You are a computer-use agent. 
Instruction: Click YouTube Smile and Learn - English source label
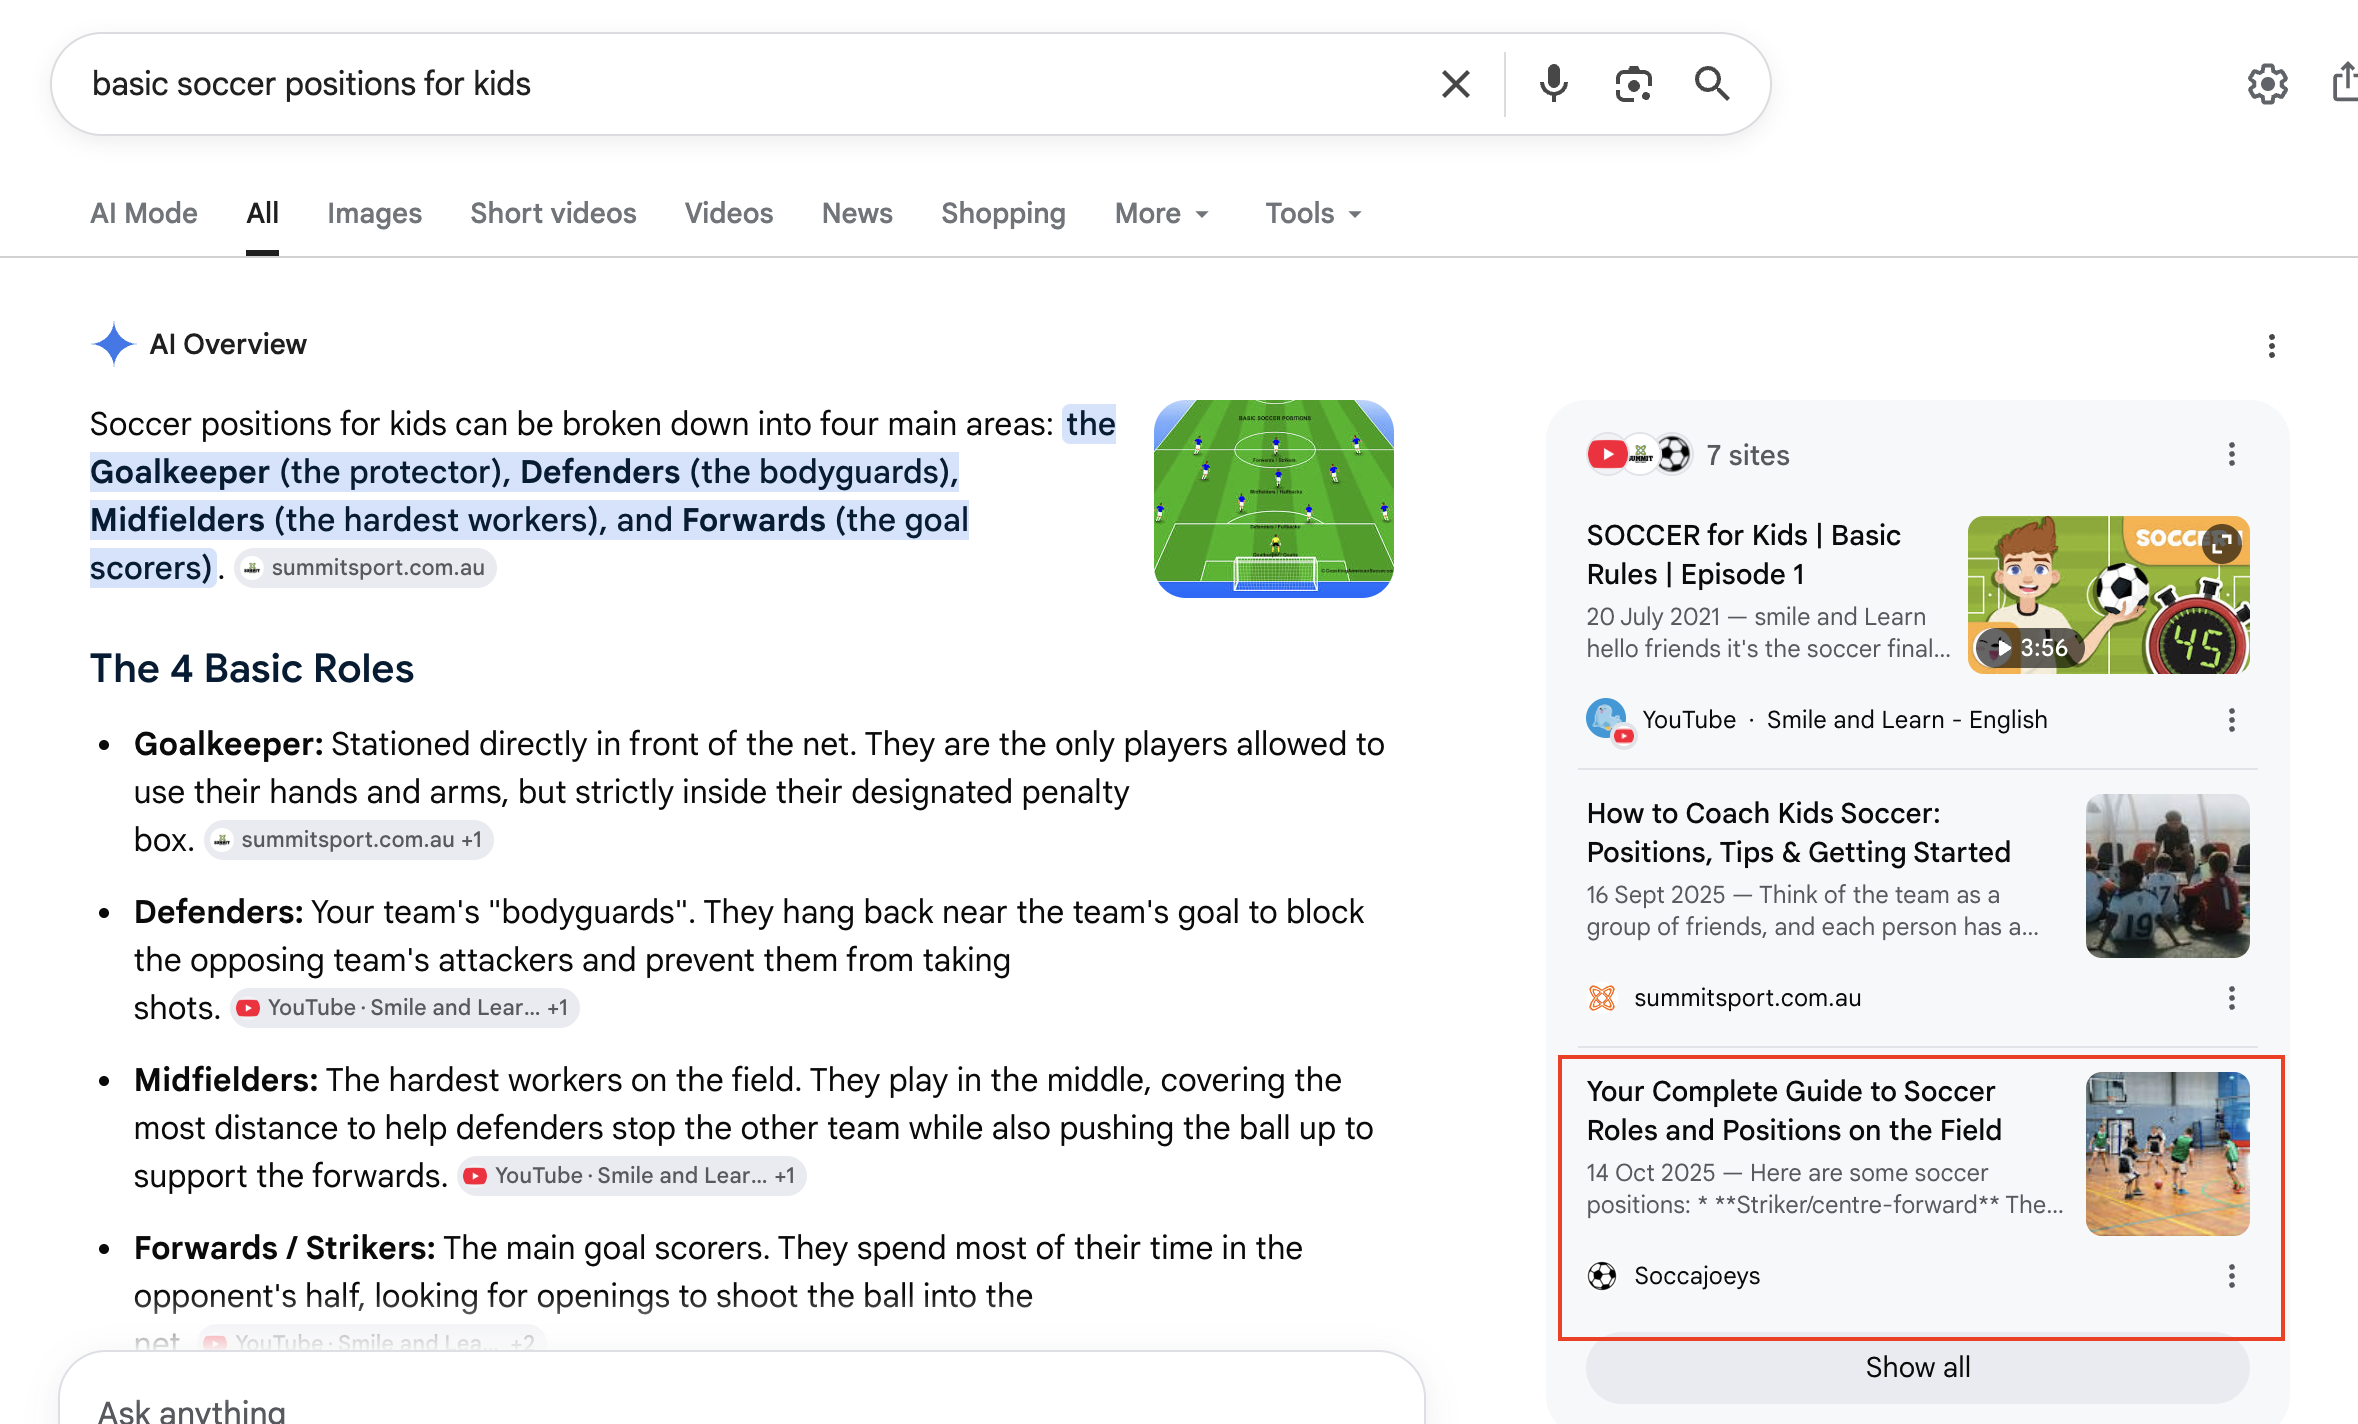[x=1844, y=720]
